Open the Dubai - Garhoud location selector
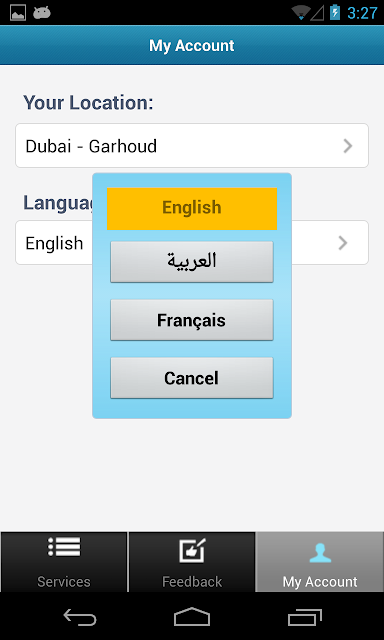384x640 pixels. [x=192, y=145]
